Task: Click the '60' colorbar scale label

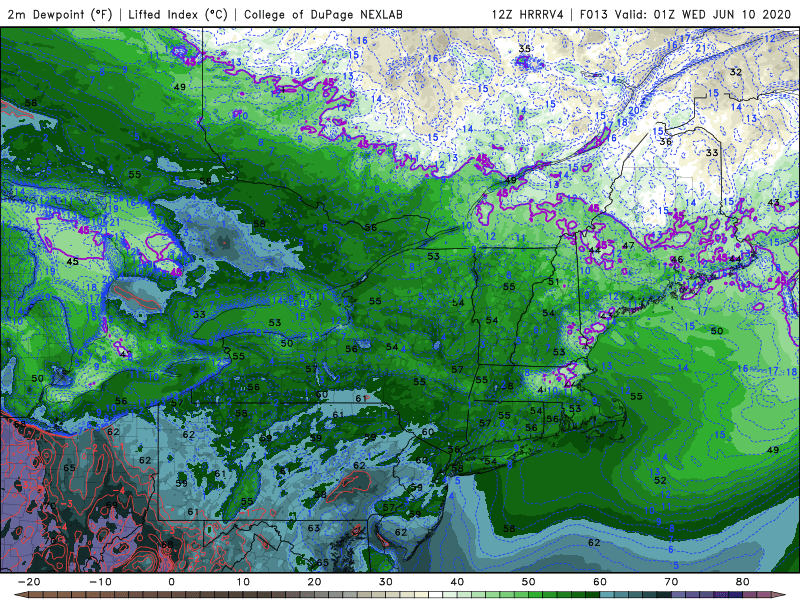Action: pos(600,582)
